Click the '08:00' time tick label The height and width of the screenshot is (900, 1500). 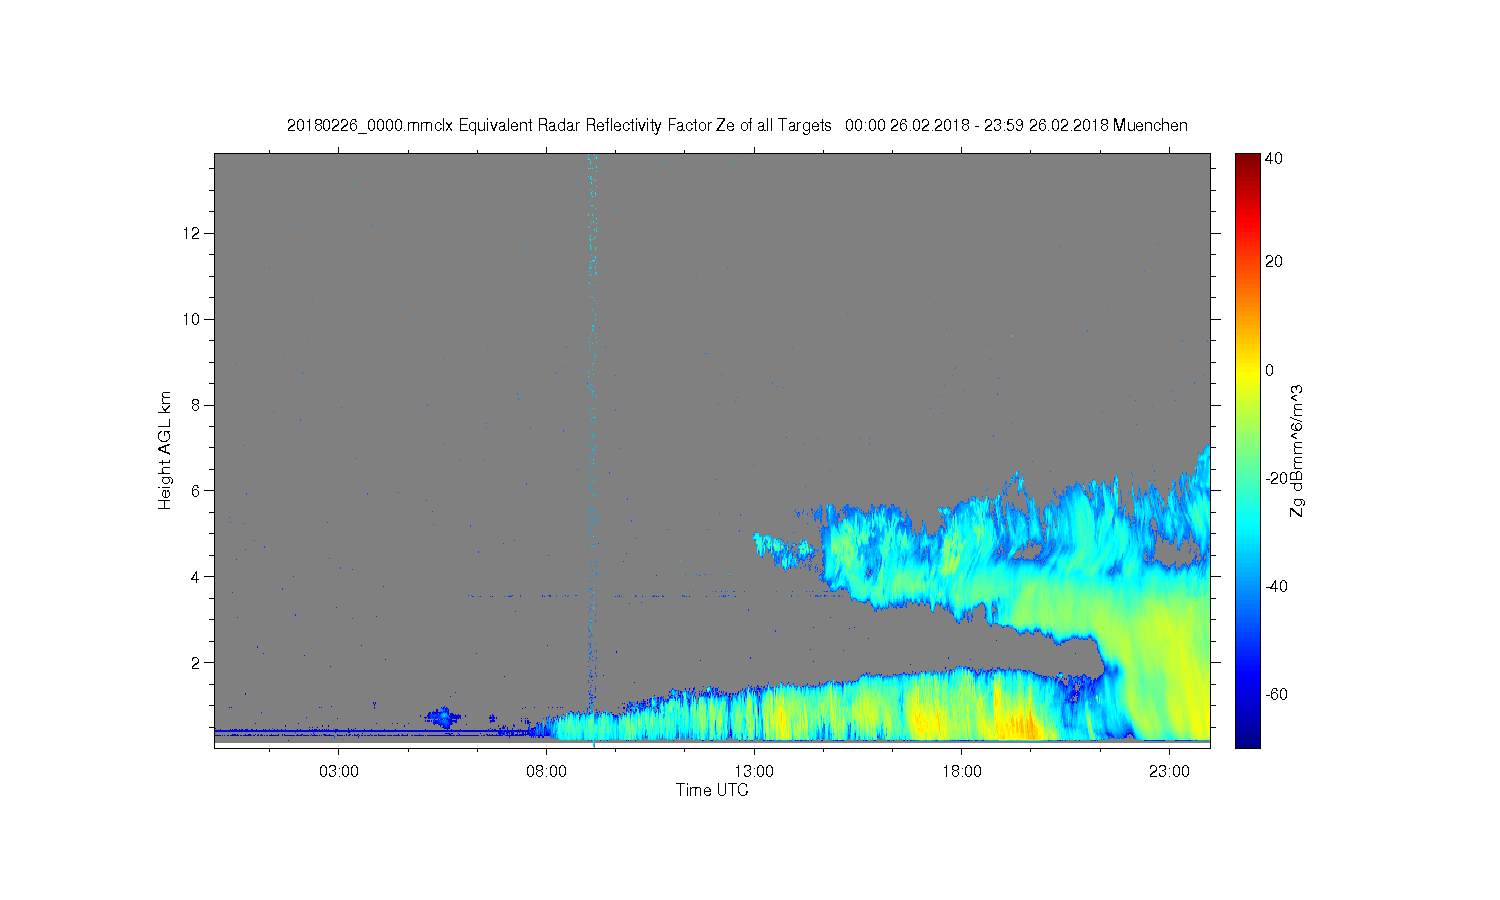(x=546, y=772)
